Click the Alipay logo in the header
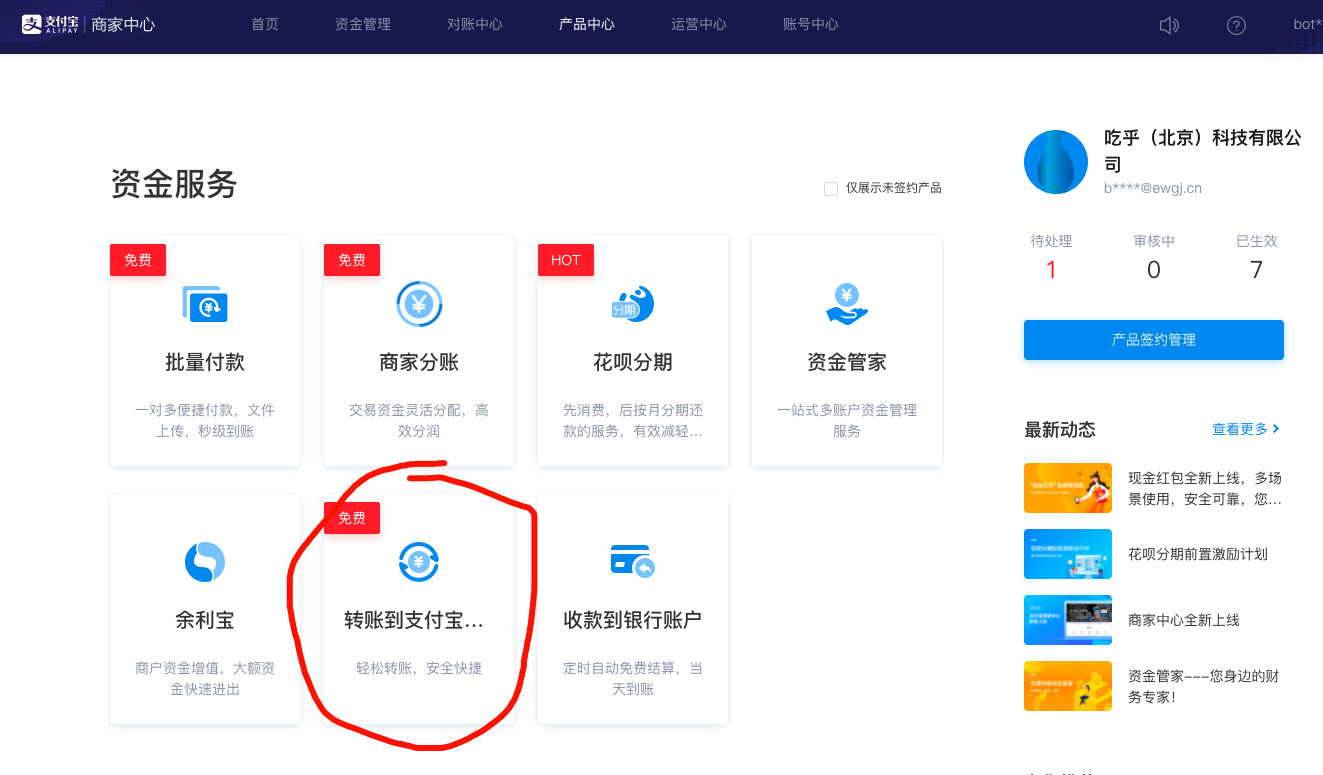1323x775 pixels. [x=50, y=24]
